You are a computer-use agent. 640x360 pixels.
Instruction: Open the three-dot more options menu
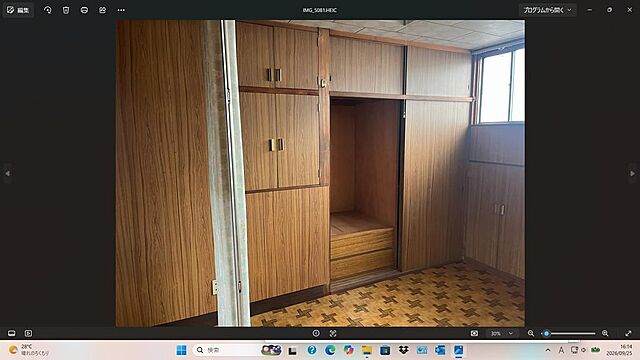click(121, 10)
